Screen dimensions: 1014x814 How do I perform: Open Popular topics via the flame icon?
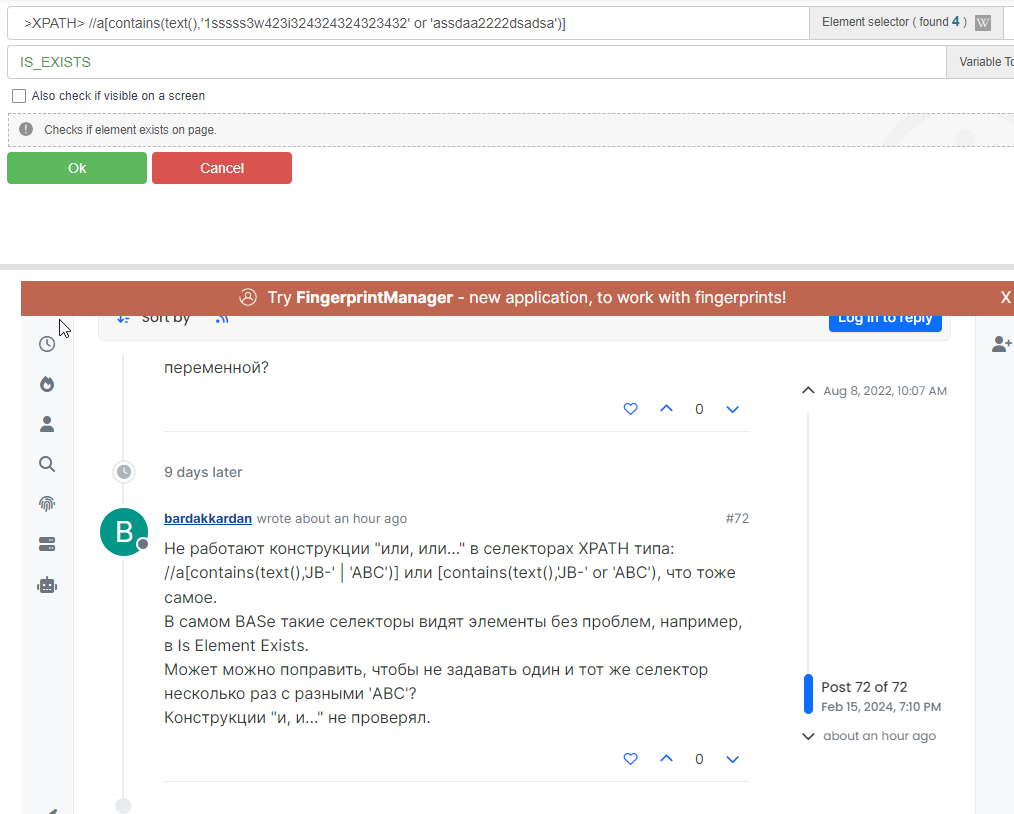(x=47, y=384)
